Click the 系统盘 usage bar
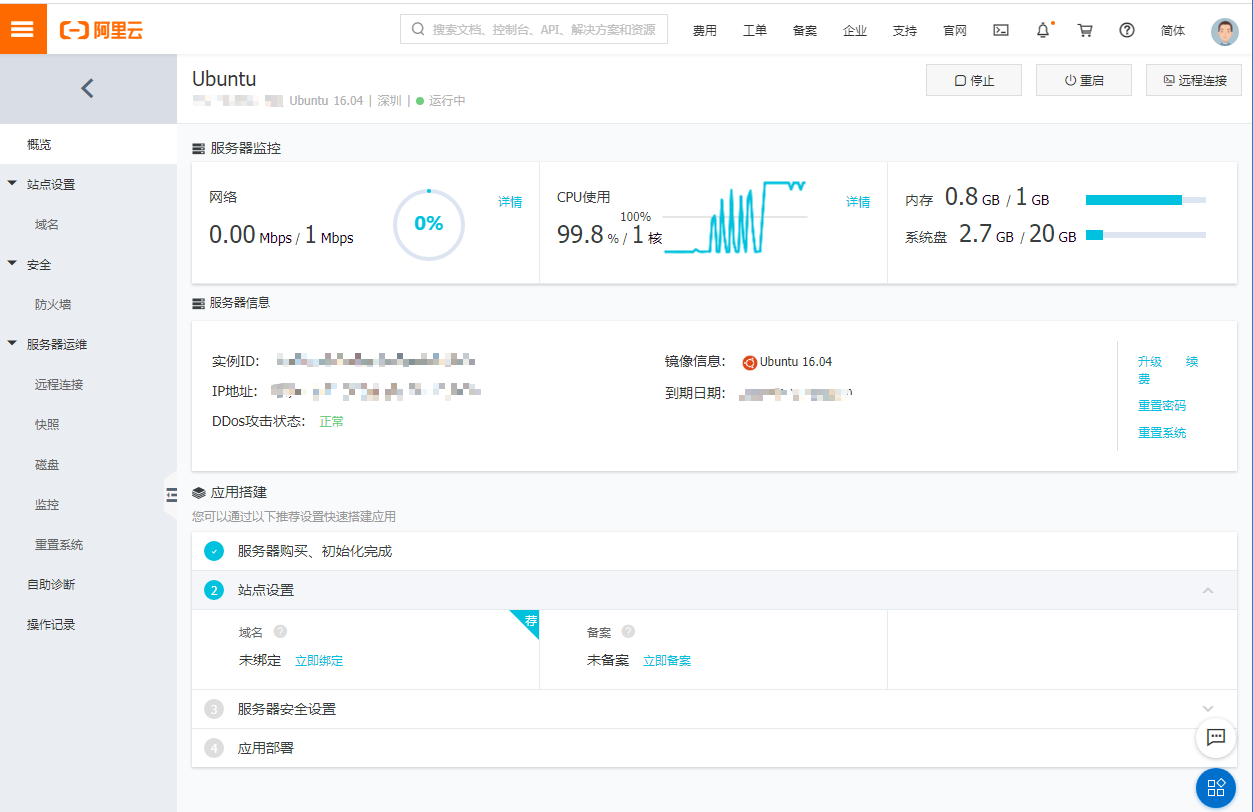 [1146, 235]
